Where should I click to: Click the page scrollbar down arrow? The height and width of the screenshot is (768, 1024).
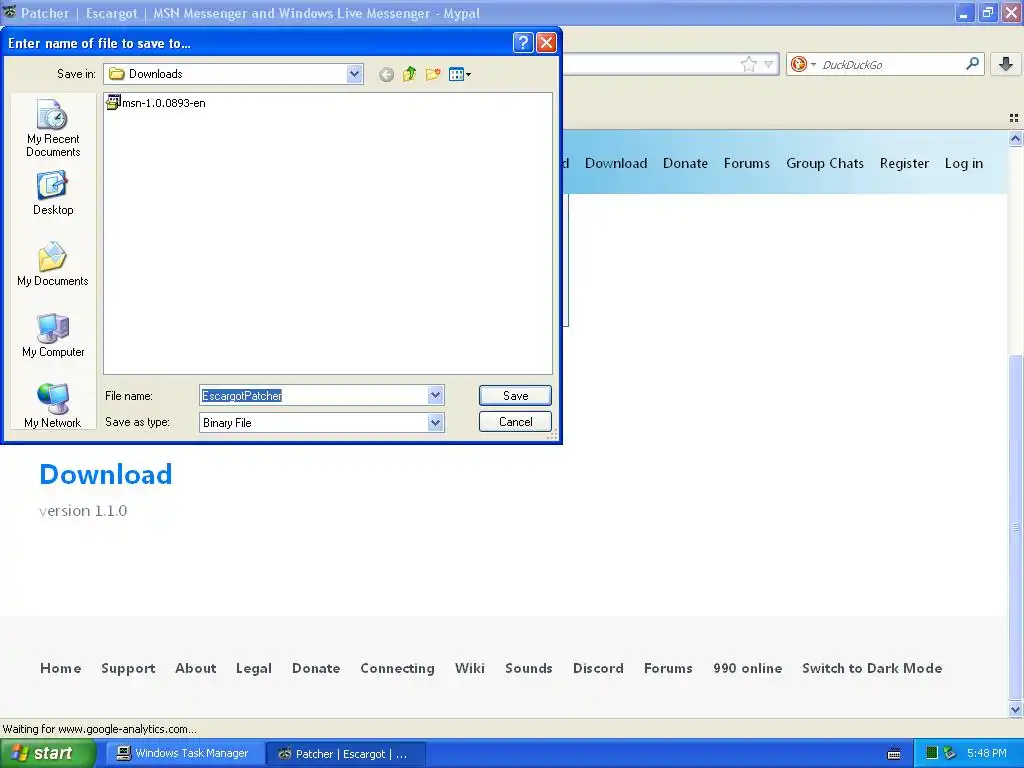(1015, 709)
